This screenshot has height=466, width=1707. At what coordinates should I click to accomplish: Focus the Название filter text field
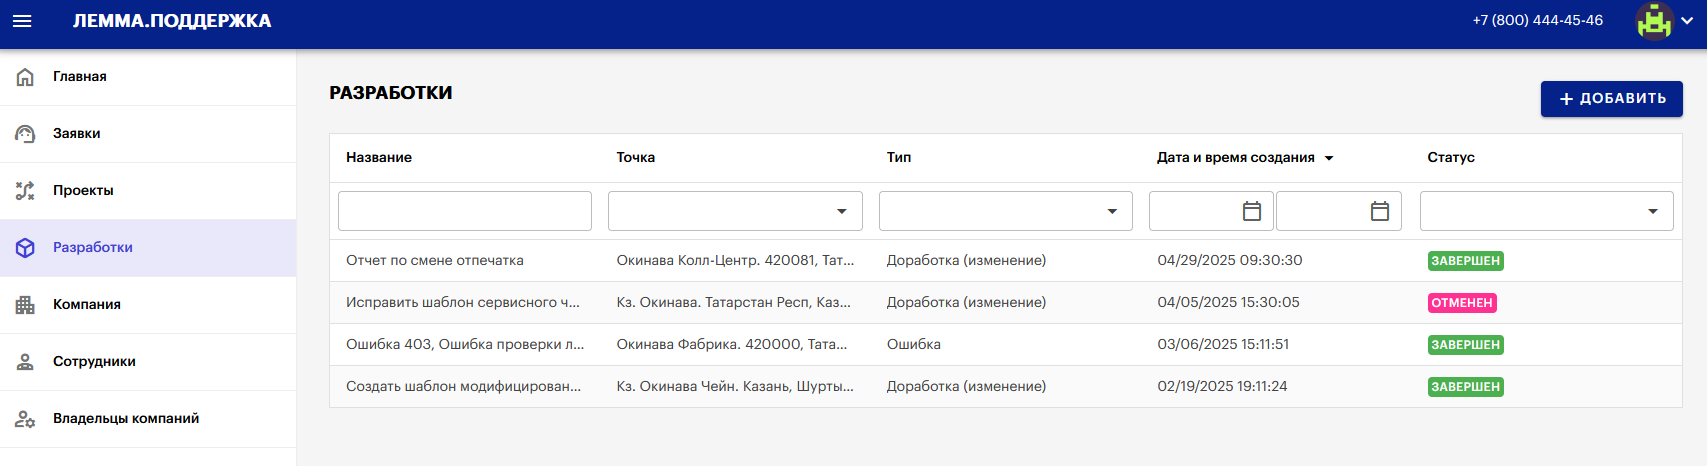click(464, 211)
